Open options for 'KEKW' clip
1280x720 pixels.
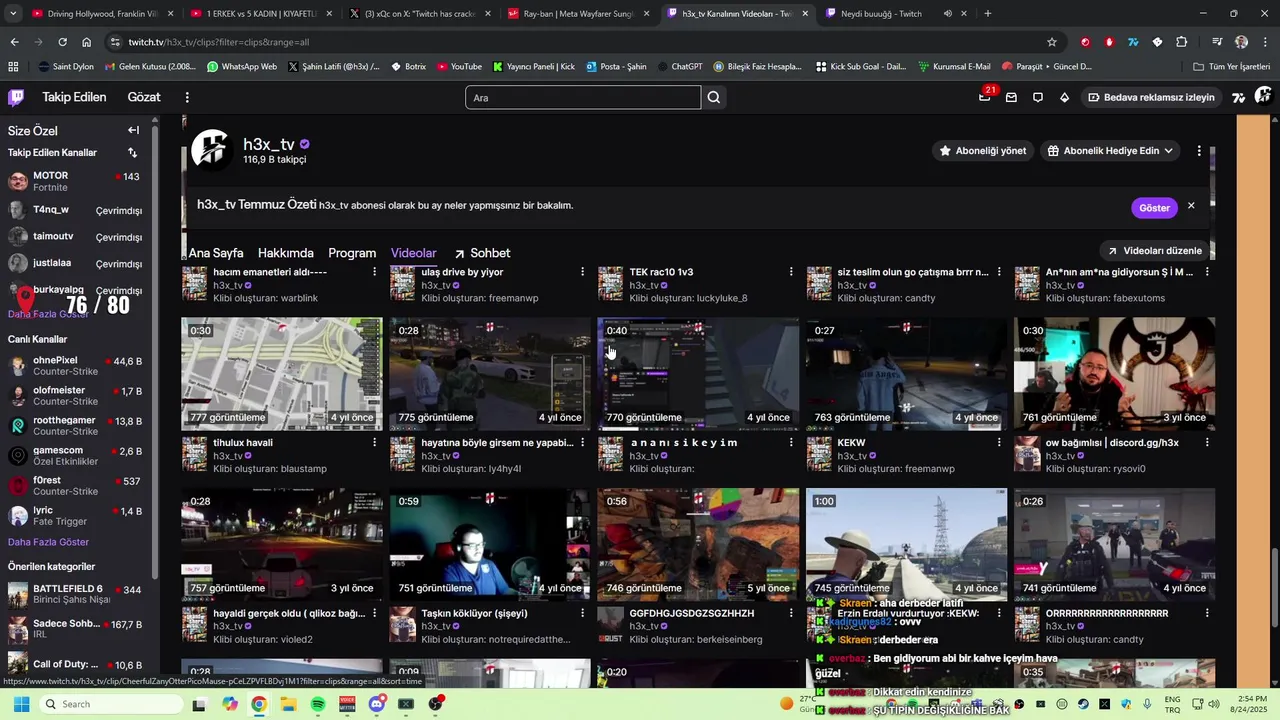click(x=999, y=442)
